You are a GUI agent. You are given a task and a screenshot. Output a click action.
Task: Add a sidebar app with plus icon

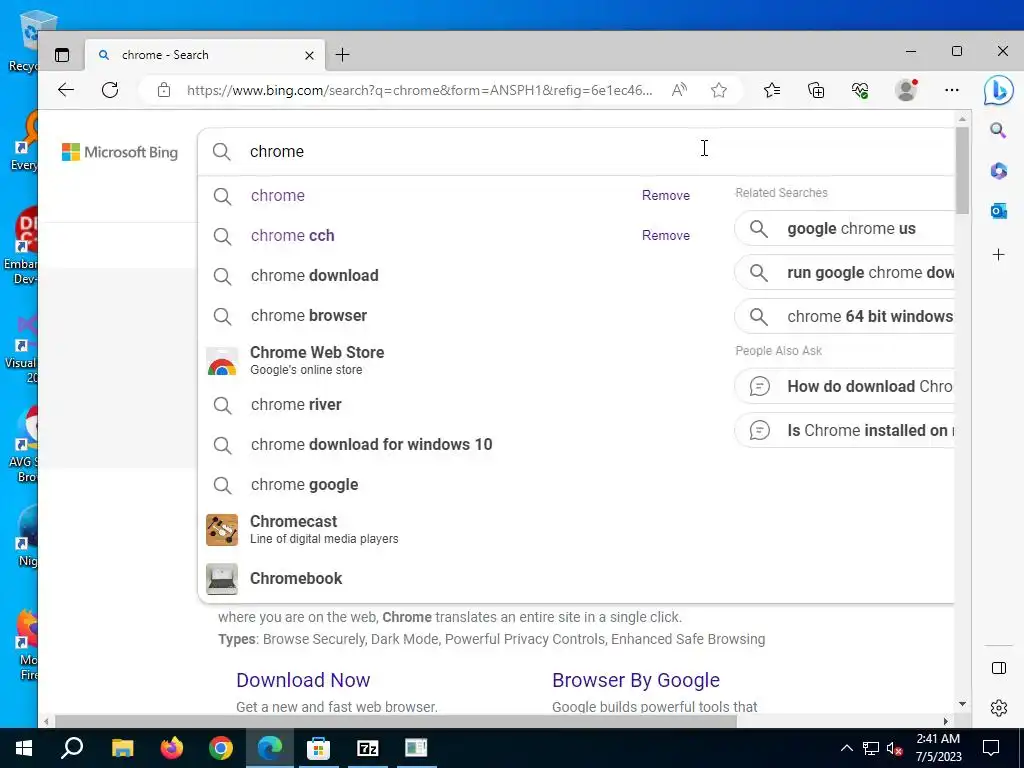pyautogui.click(x=998, y=255)
